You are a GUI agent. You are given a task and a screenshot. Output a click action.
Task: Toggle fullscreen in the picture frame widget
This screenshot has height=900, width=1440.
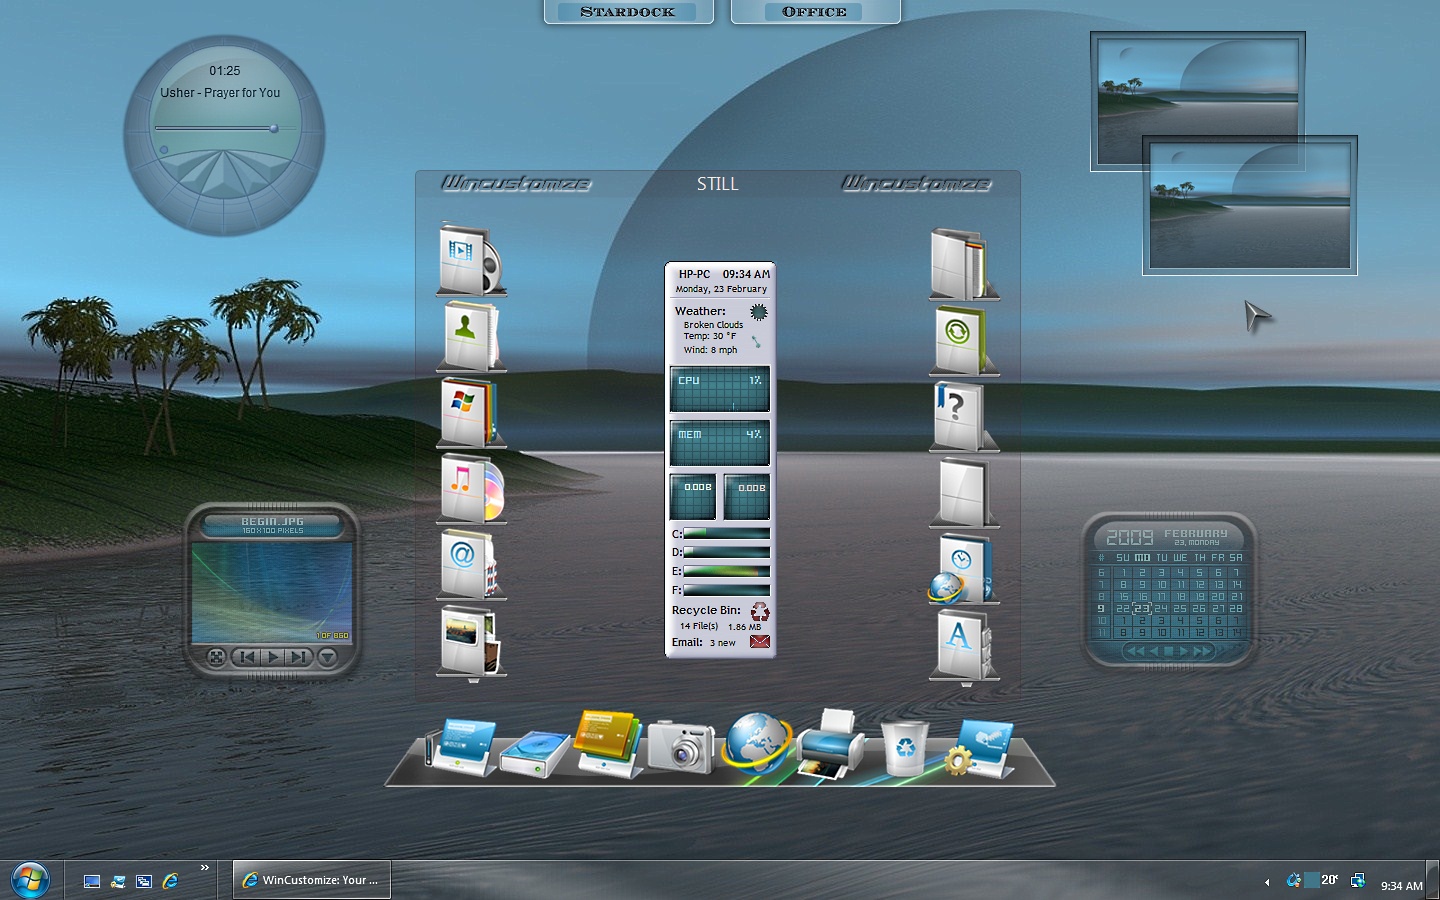[x=216, y=657]
